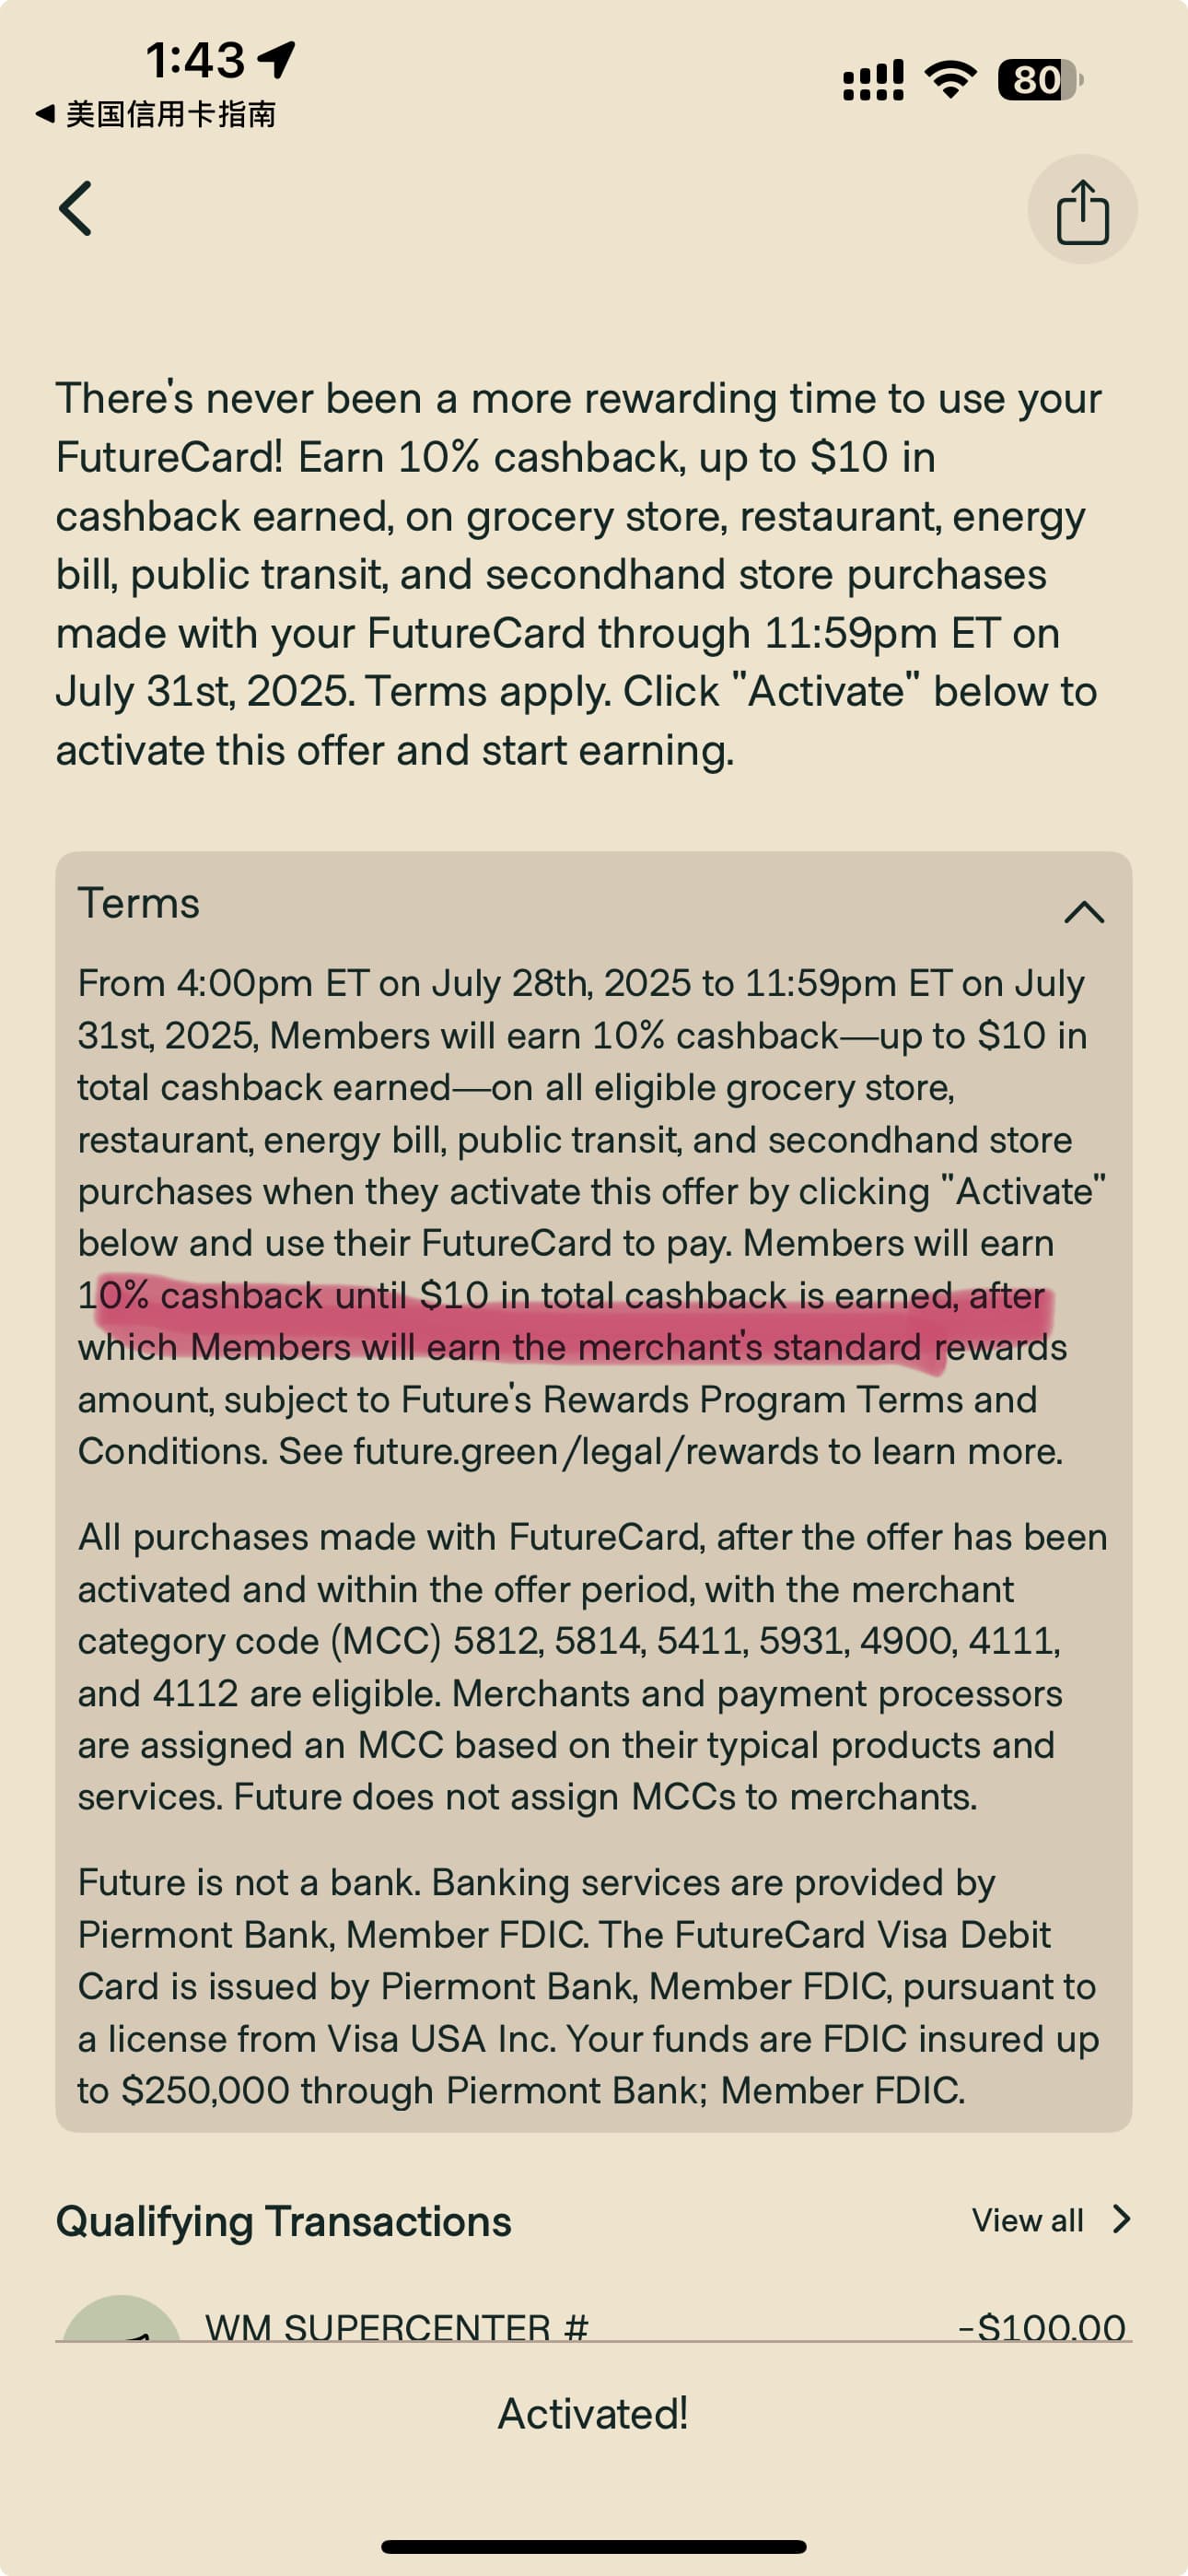Tap the 1:43 clock display
The height and width of the screenshot is (2576, 1188).
[x=195, y=60]
